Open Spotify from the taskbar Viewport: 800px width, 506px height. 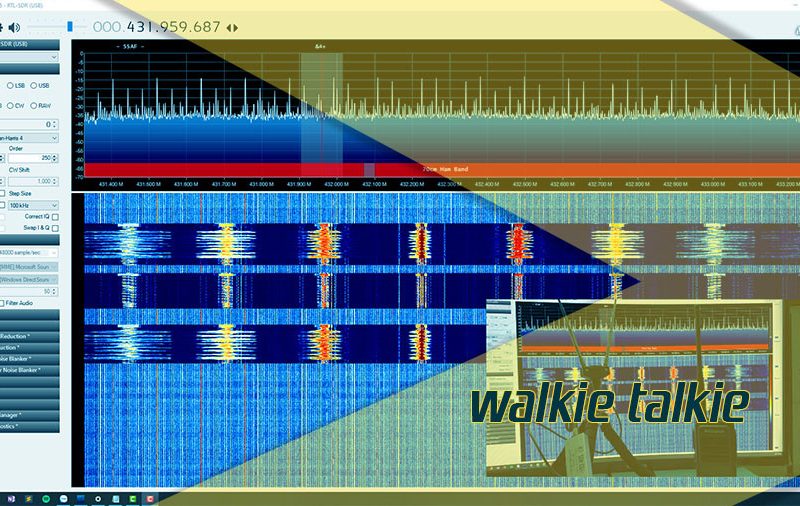coord(46,499)
